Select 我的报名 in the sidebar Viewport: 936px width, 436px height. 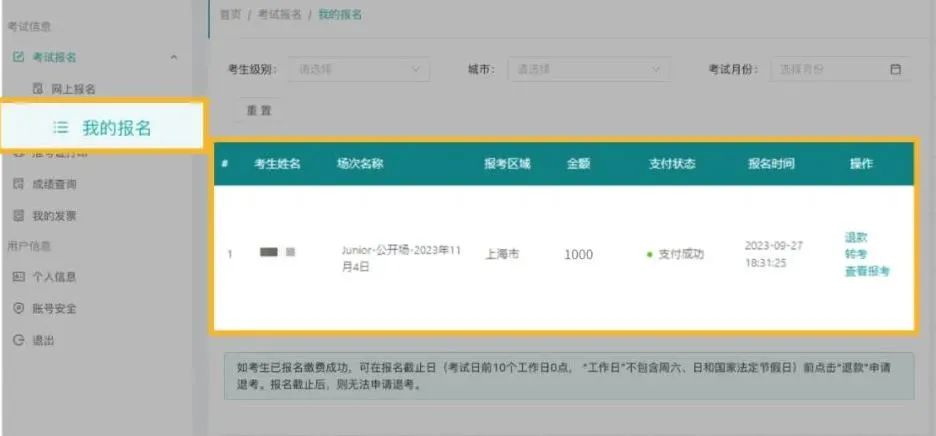point(116,128)
